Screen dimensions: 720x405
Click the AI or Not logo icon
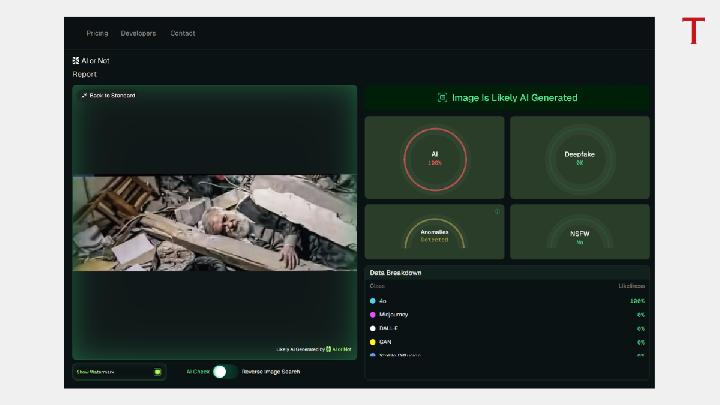click(76, 61)
